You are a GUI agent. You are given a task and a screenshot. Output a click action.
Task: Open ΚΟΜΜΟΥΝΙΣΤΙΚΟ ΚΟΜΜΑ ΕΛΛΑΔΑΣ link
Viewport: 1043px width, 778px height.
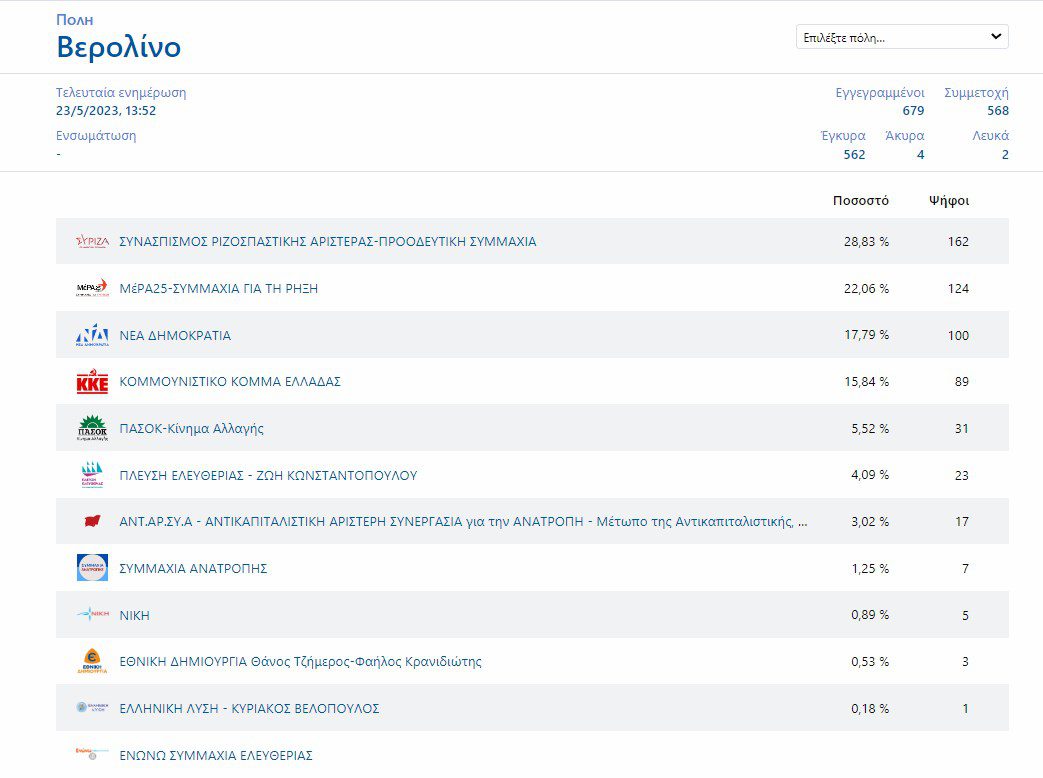pyautogui.click(x=229, y=382)
